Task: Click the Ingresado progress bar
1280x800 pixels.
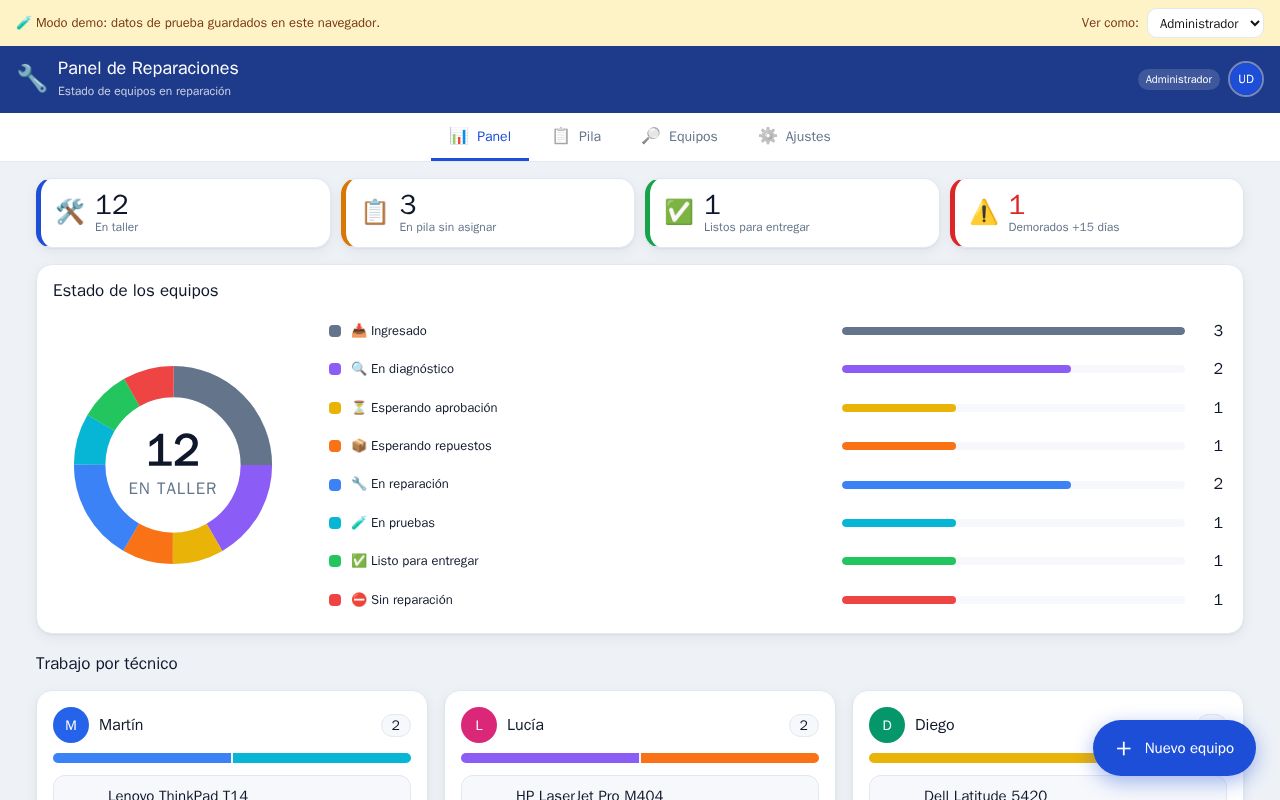Action: point(1013,331)
